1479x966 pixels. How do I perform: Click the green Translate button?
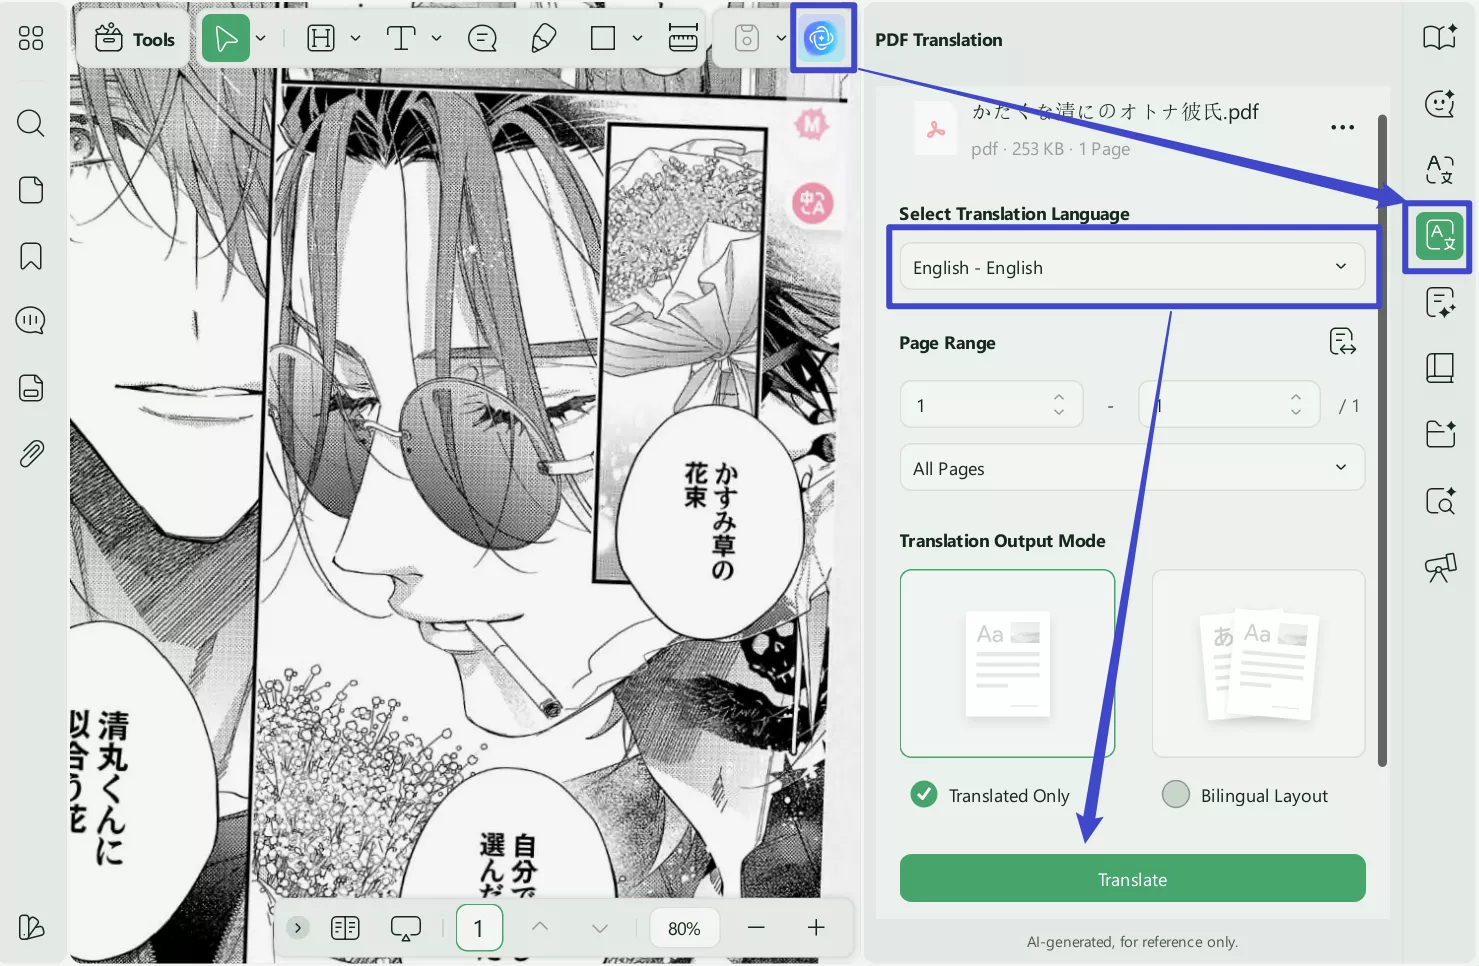(1132, 878)
